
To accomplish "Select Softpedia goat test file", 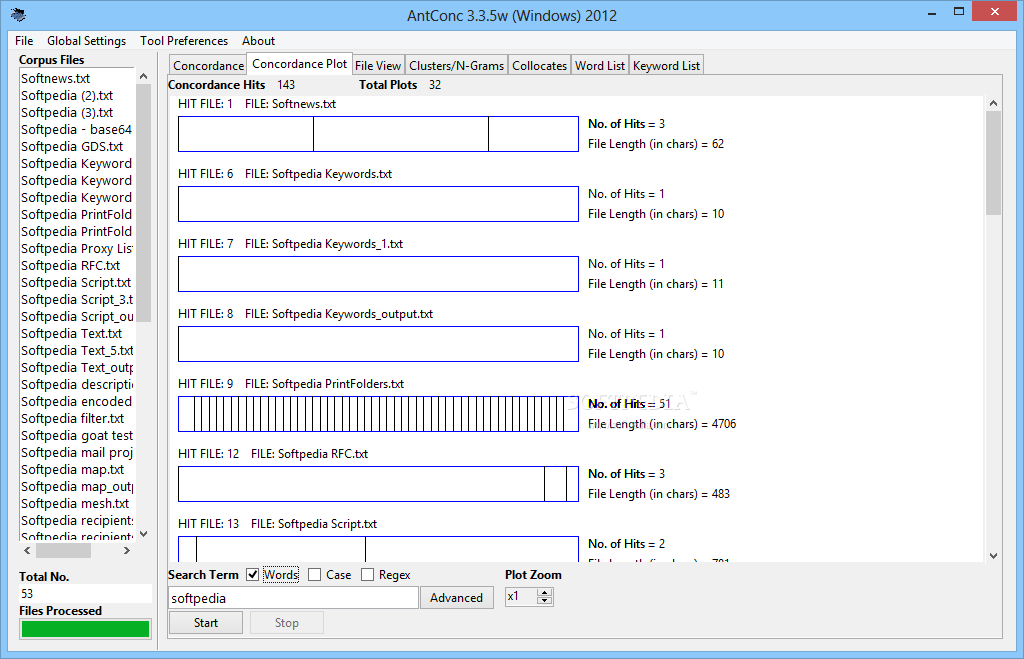I will click(x=76, y=435).
